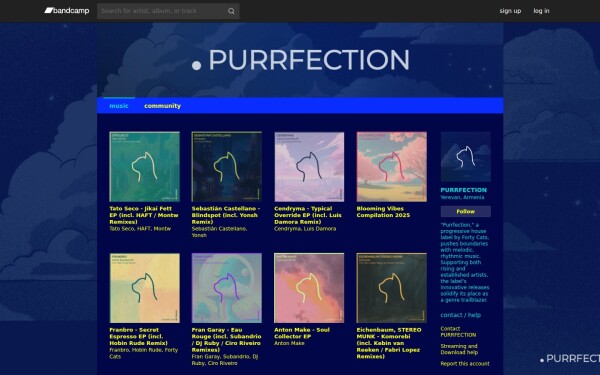Click the 'Cendryma, Luis Damora' artist text
The height and width of the screenshot is (375, 600).
[305, 228]
